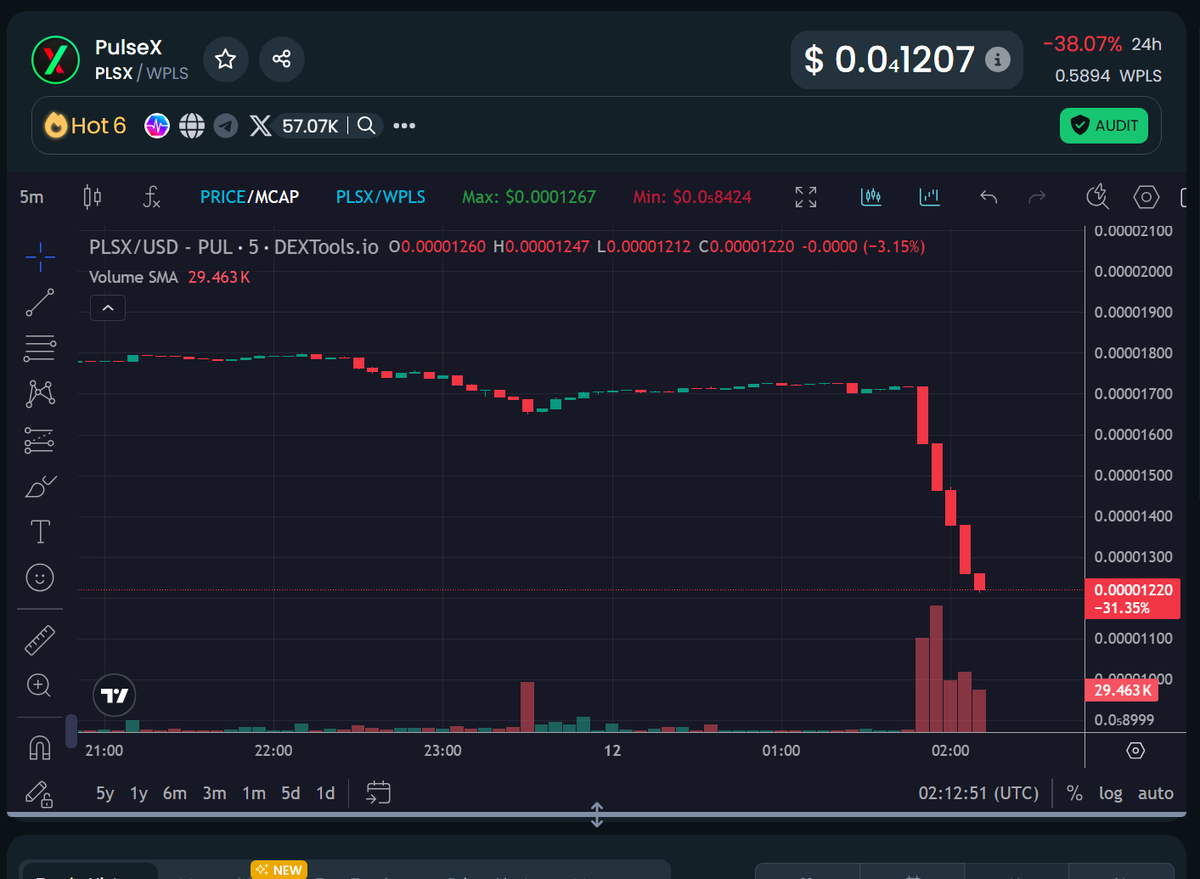Select the crosshair cursor tool
This screenshot has width=1200, height=879.
click(40, 257)
